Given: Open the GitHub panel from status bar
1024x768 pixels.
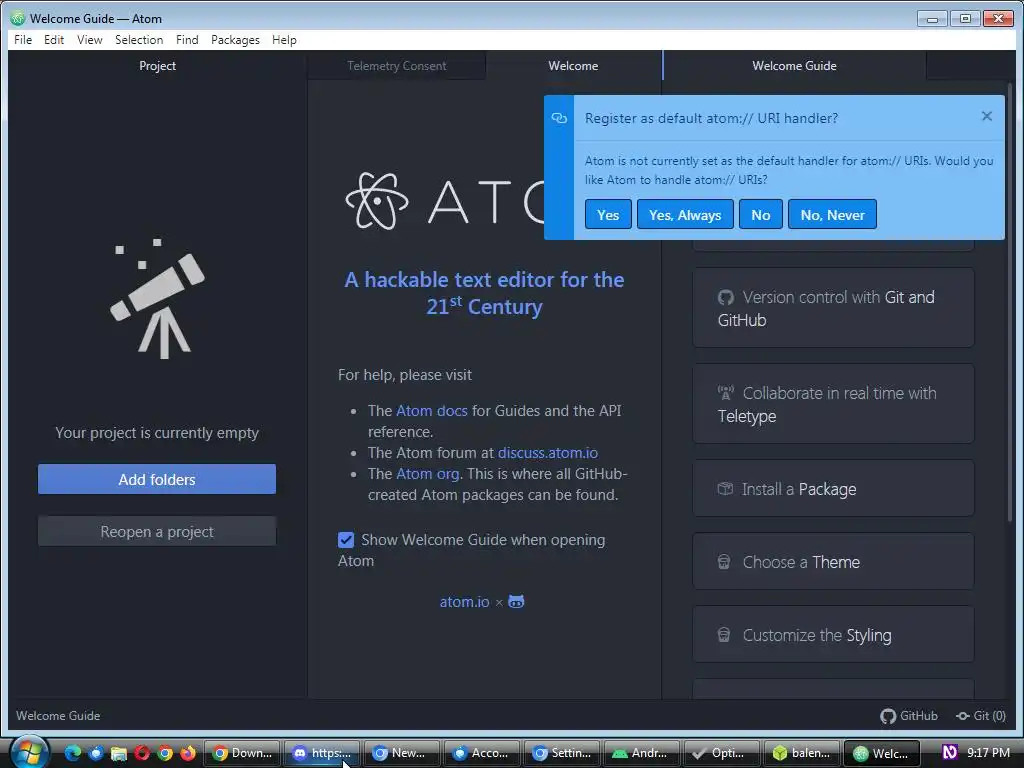Looking at the screenshot, I should (908, 716).
